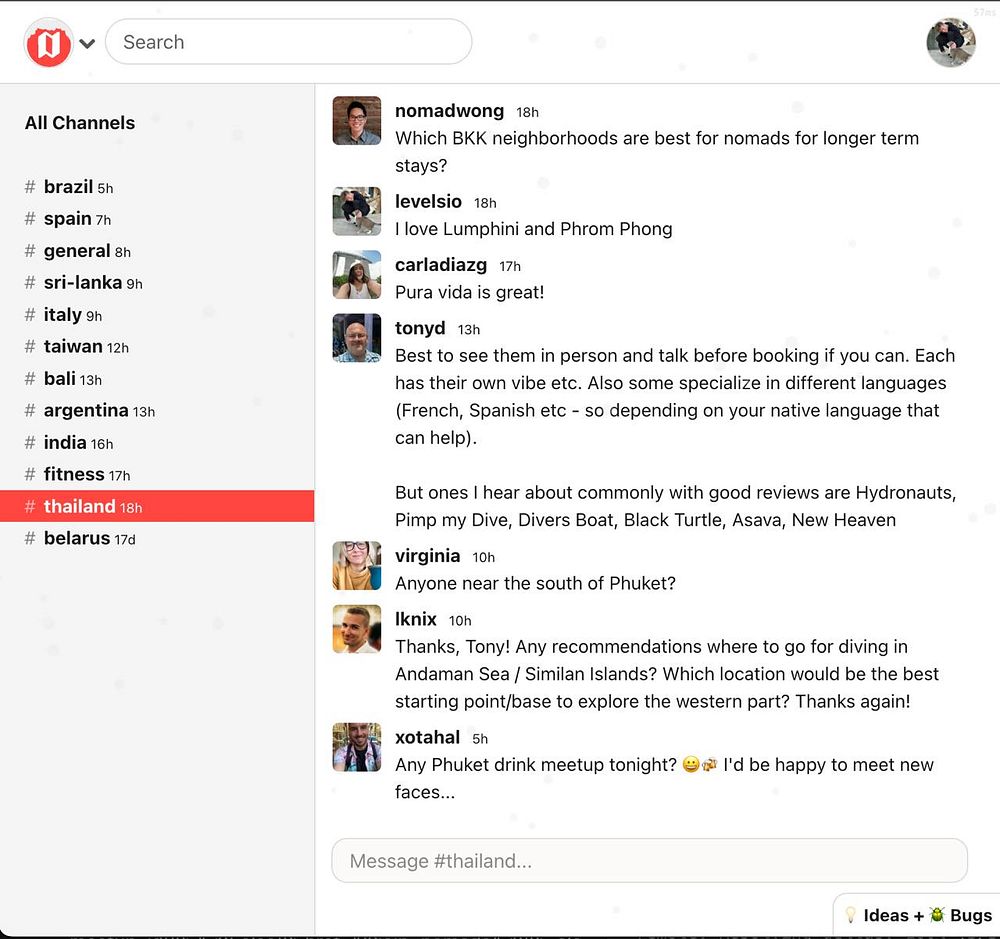Click tonyd's avatar picture

[x=357, y=337]
